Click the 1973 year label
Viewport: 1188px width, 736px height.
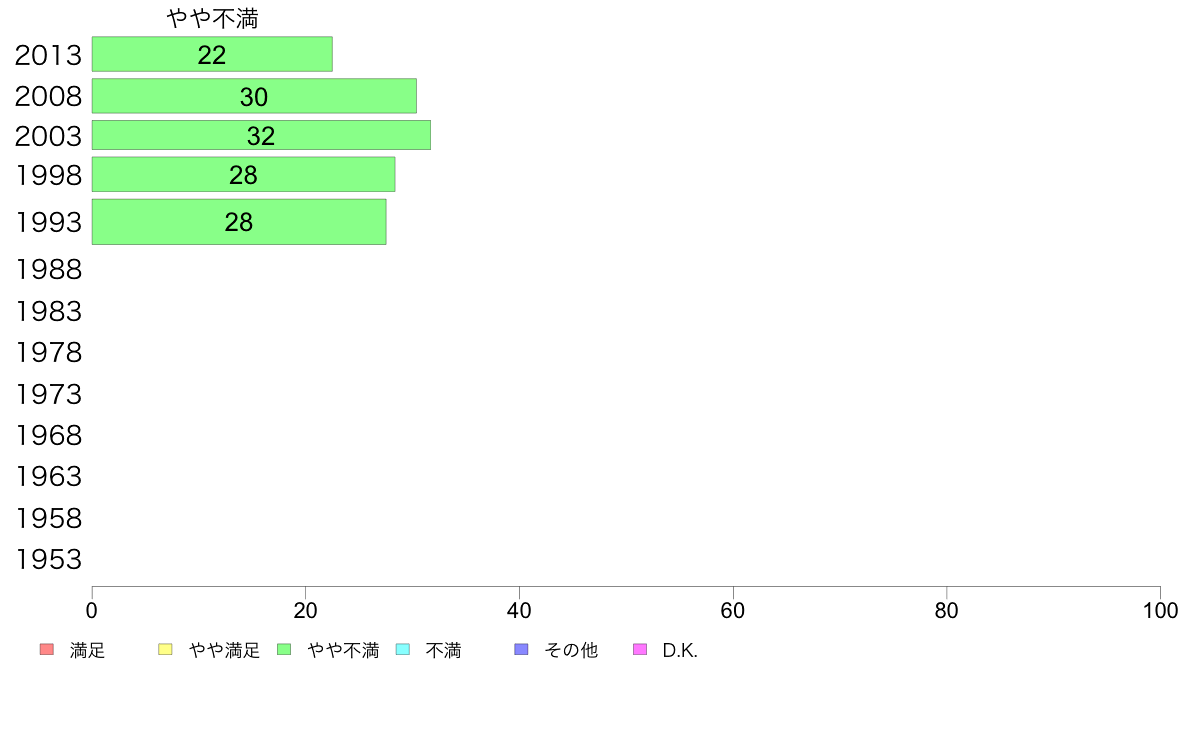(48, 394)
